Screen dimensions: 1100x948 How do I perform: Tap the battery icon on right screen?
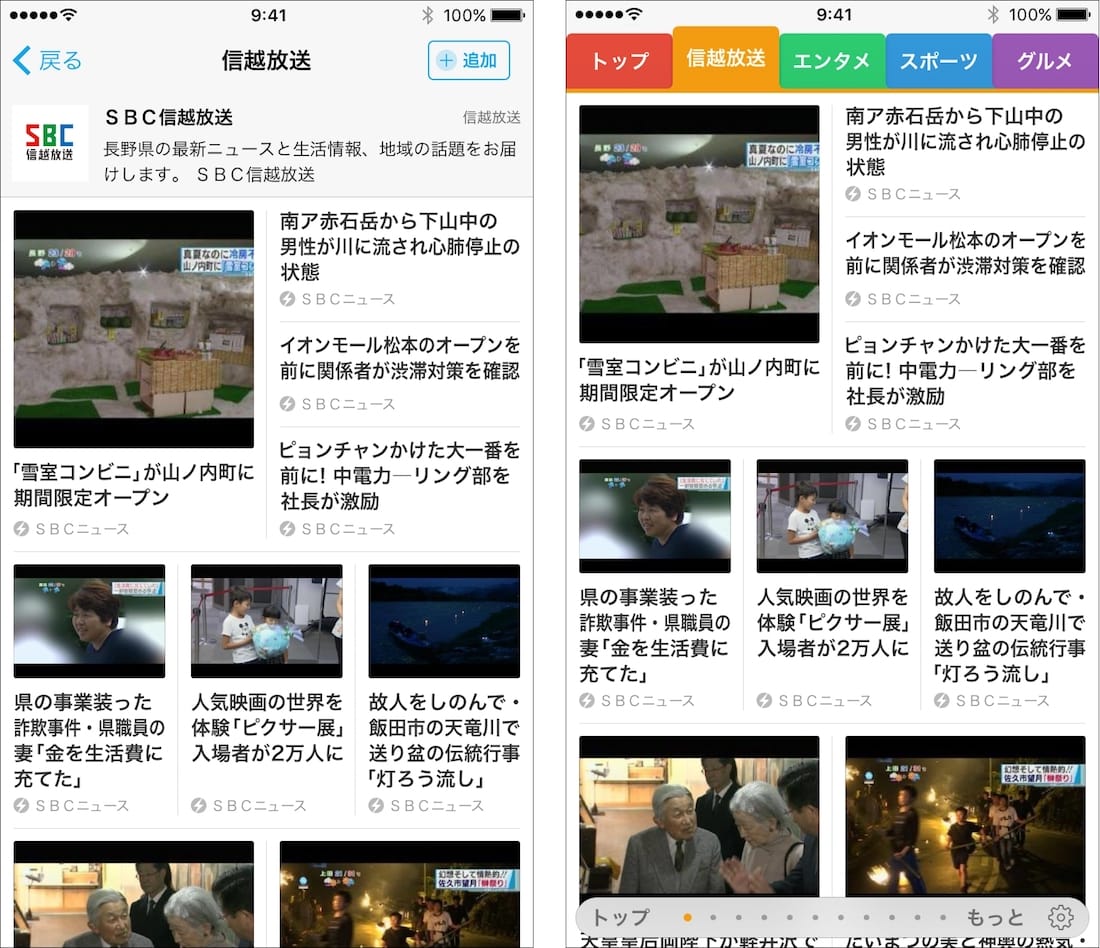1074,15
